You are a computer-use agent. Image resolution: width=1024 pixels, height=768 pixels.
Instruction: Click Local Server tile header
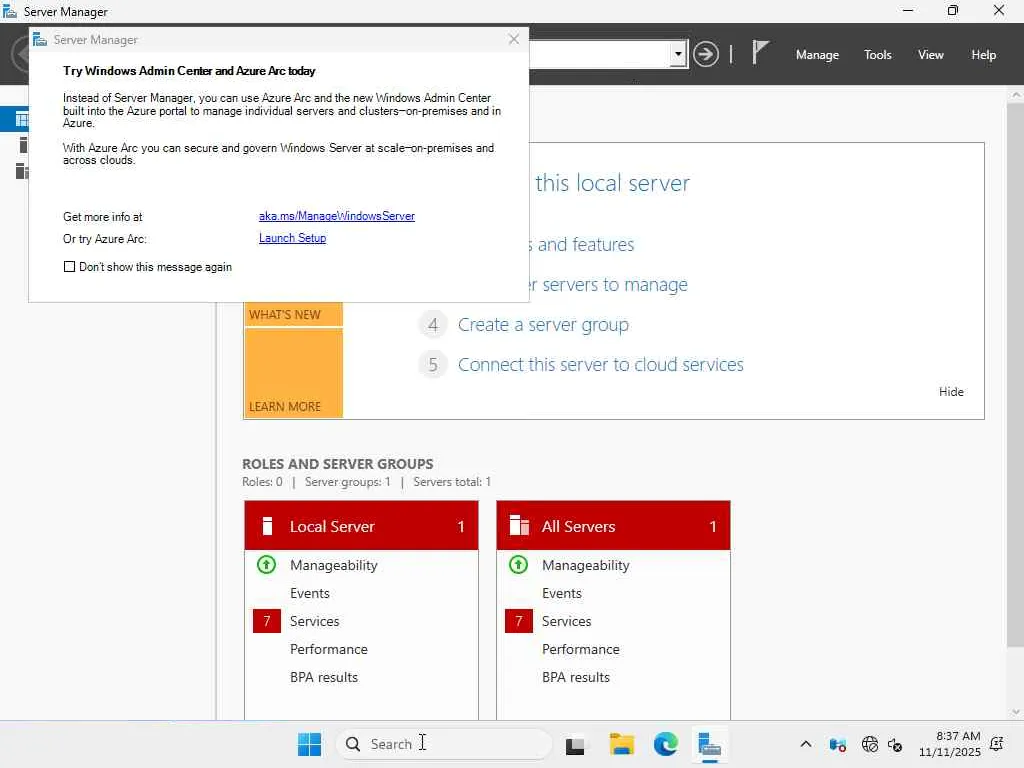[361, 526]
